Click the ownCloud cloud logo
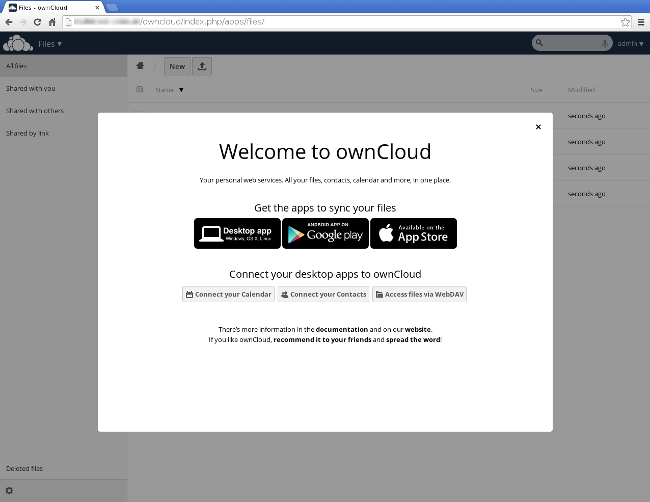Image resolution: width=650 pixels, height=502 pixels. [18, 44]
